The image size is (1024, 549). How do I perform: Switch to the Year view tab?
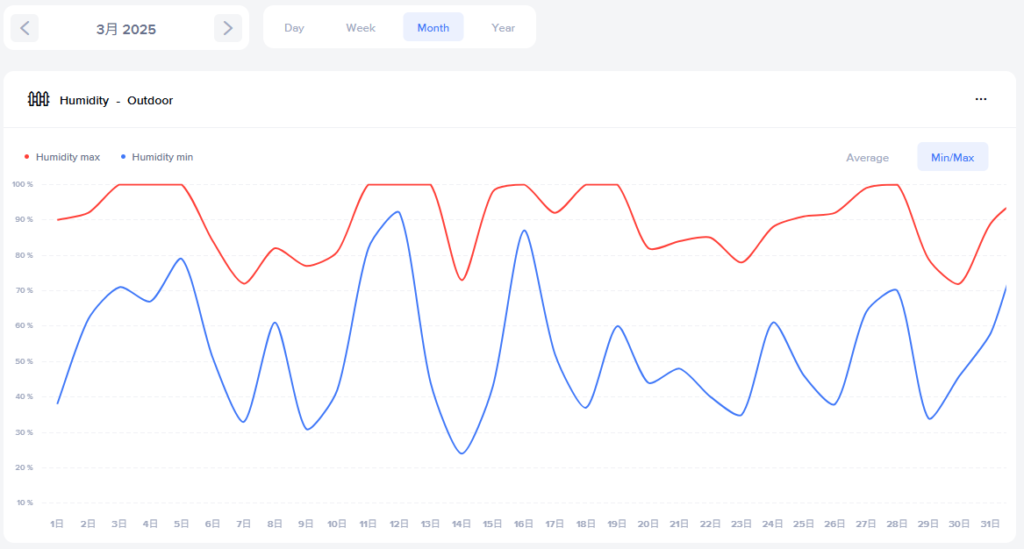click(503, 28)
